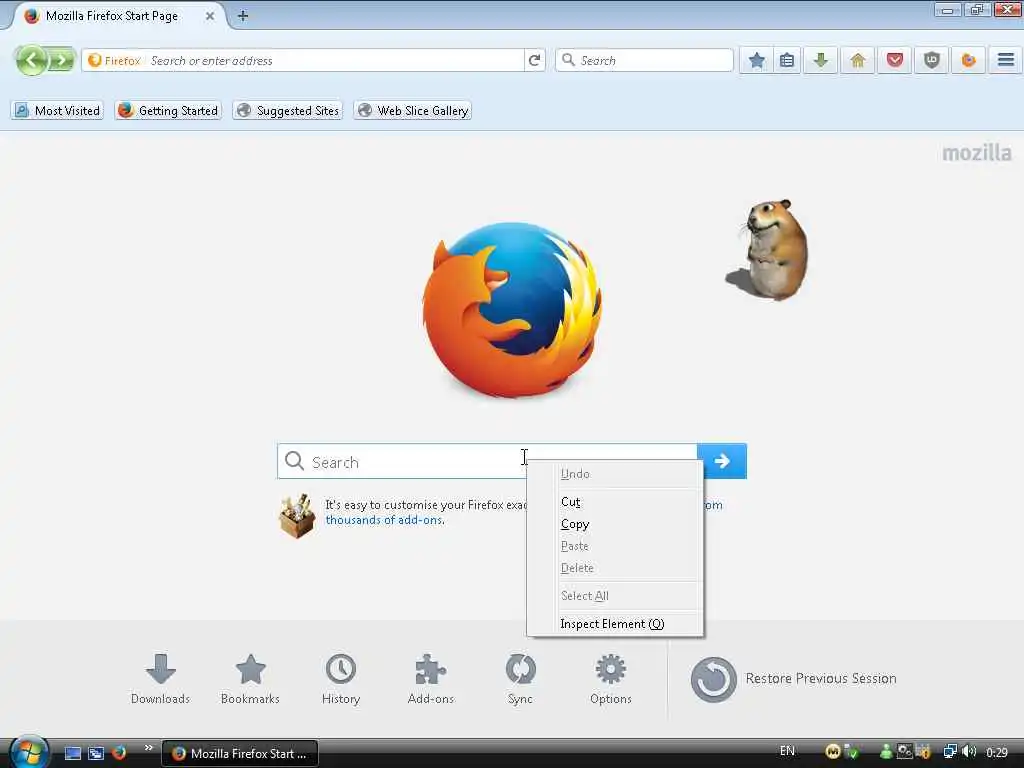Open Add-ons from the start page
The height and width of the screenshot is (768, 1024).
tap(430, 679)
